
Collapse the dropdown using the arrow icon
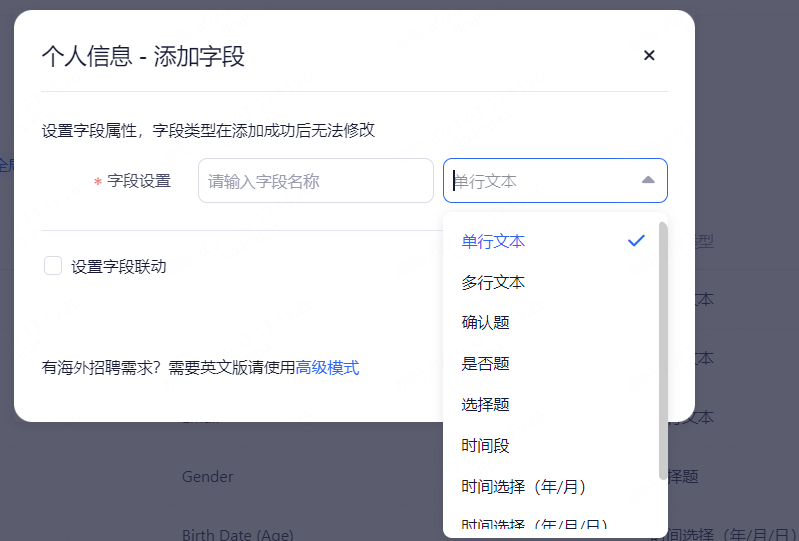[648, 181]
